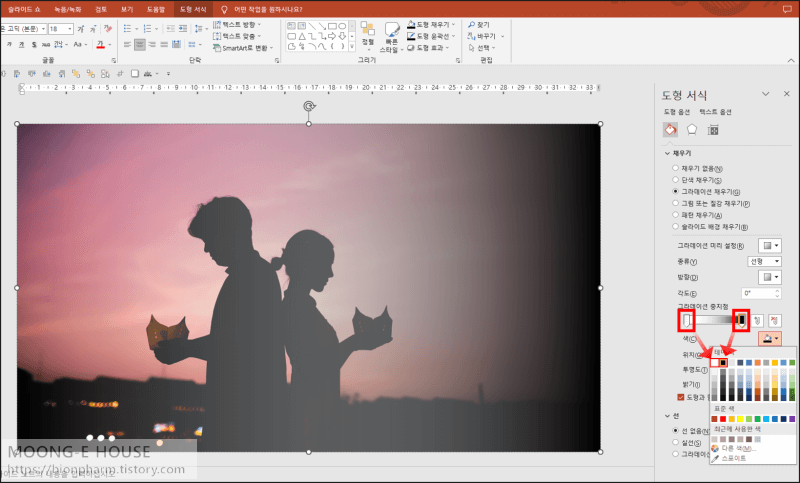Expand the shape gallery more button
Viewport: 800px width, 483px height.
click(352, 46)
